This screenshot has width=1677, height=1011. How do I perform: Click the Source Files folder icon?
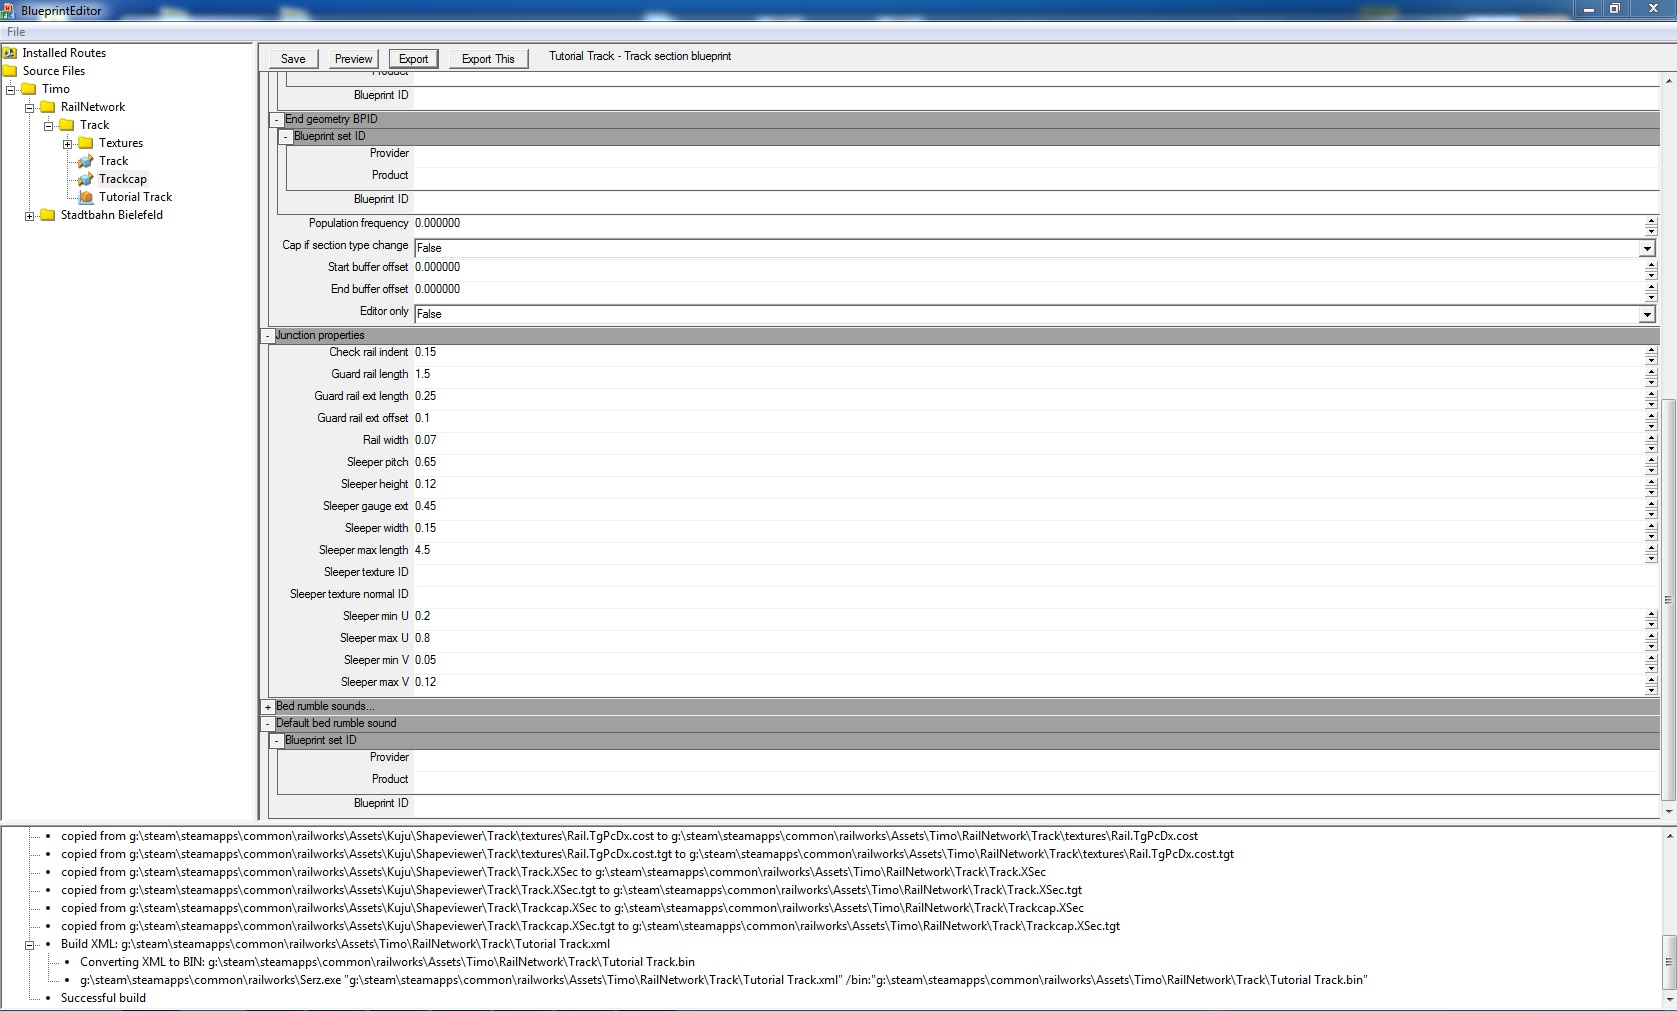pyautogui.click(x=10, y=71)
